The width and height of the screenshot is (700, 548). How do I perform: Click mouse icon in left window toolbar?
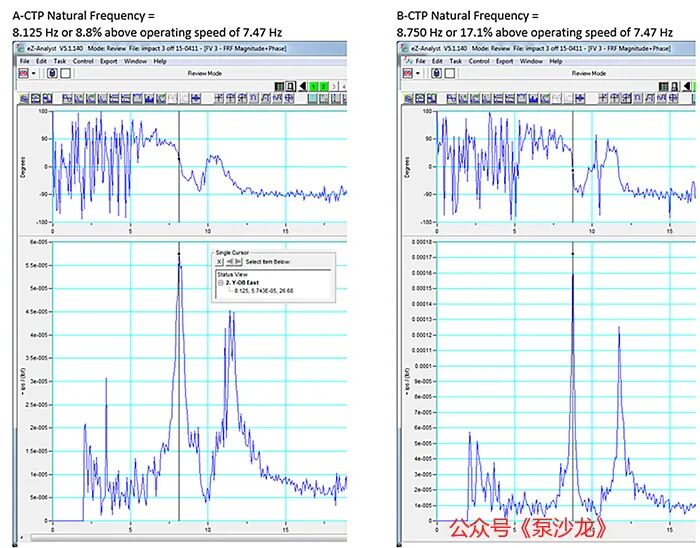pyautogui.click(x=52, y=73)
